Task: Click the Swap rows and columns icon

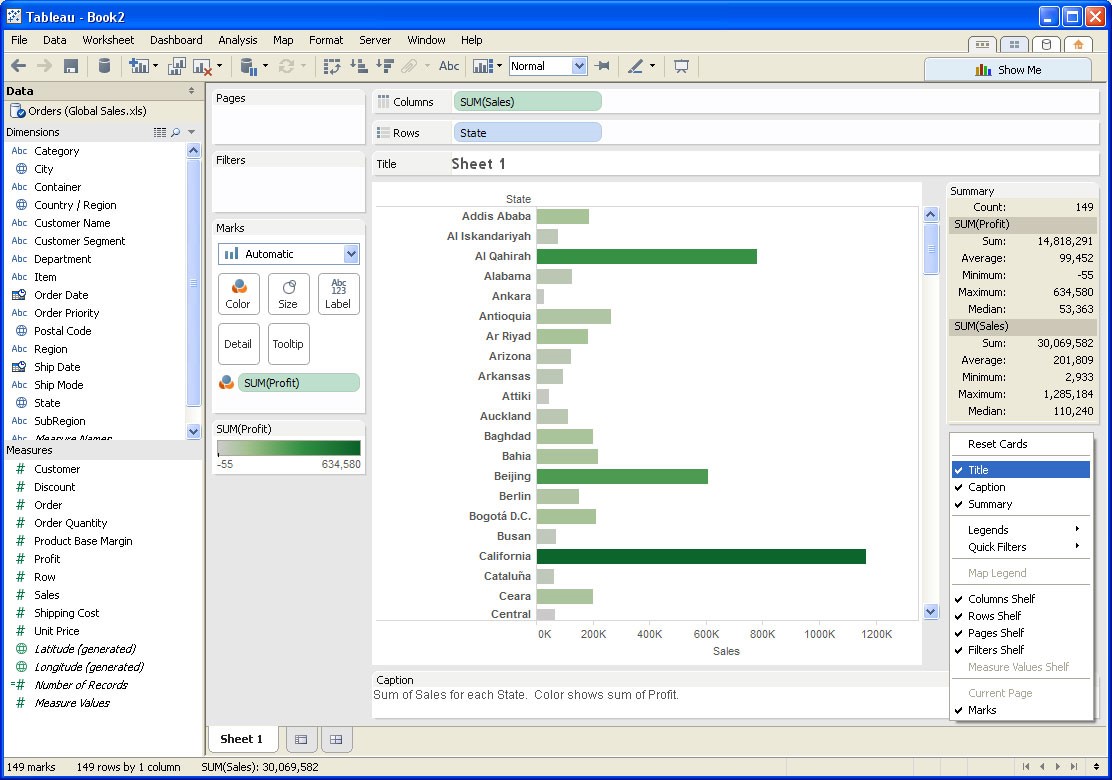Action: click(332, 66)
